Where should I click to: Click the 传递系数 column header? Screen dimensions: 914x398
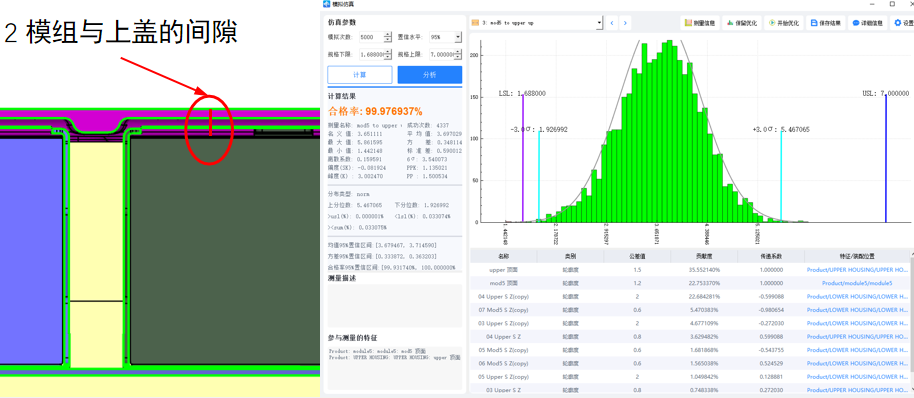[x=771, y=256]
